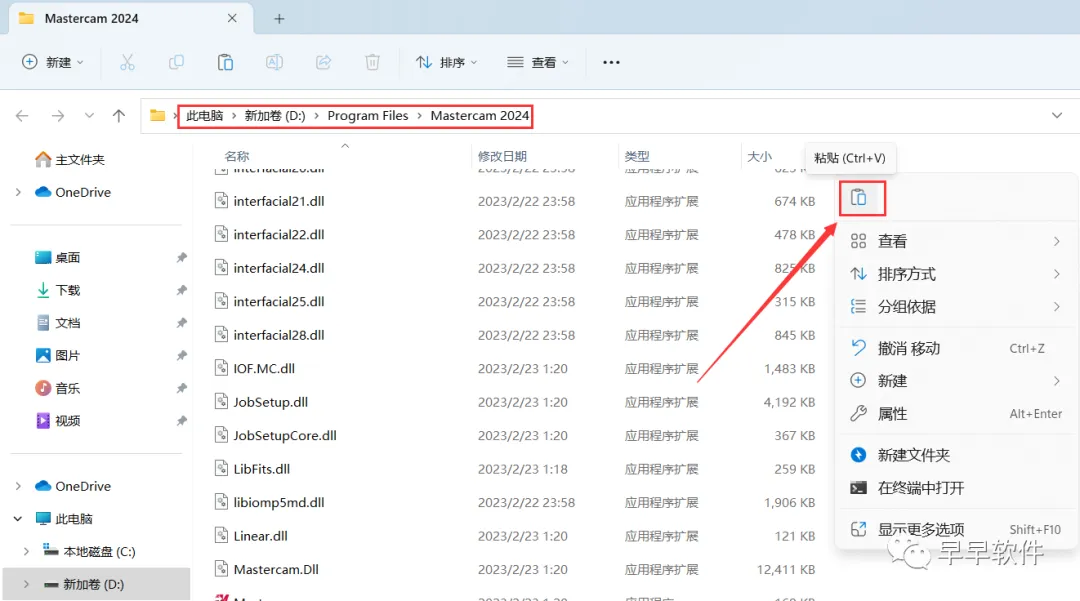The height and width of the screenshot is (601, 1080).
Task: Expand the upper OneDrive sidebar entry
Action: pyautogui.click(x=19, y=192)
